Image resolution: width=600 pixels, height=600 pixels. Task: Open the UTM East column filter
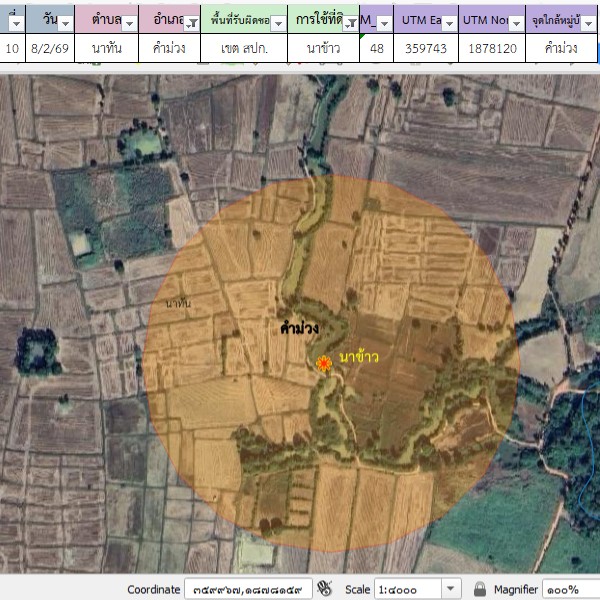449,24
